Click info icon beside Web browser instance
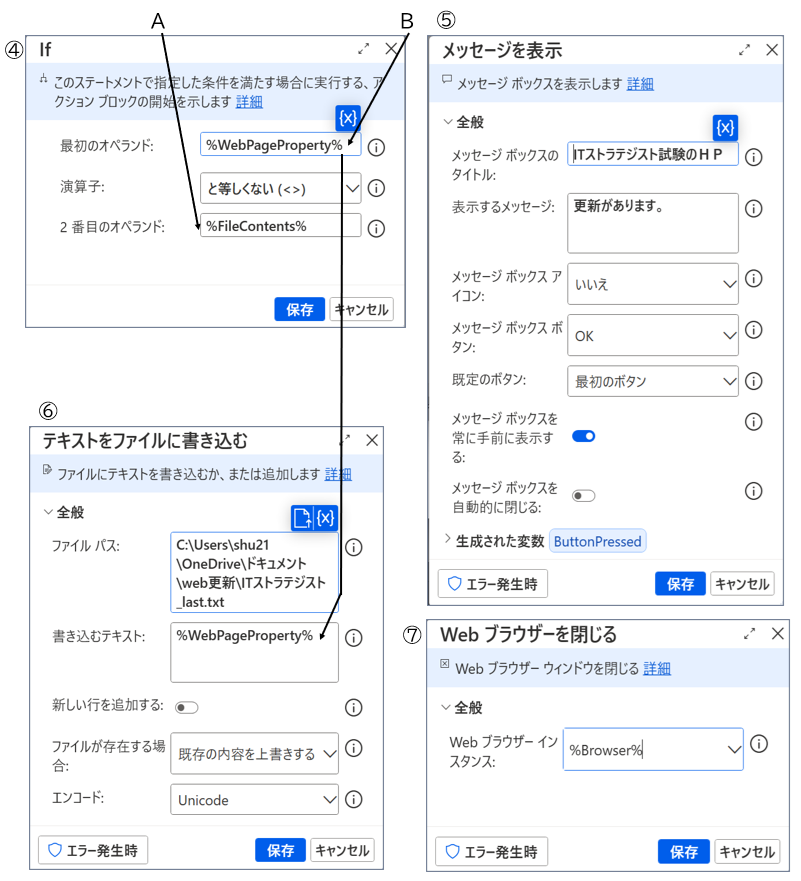 (759, 744)
